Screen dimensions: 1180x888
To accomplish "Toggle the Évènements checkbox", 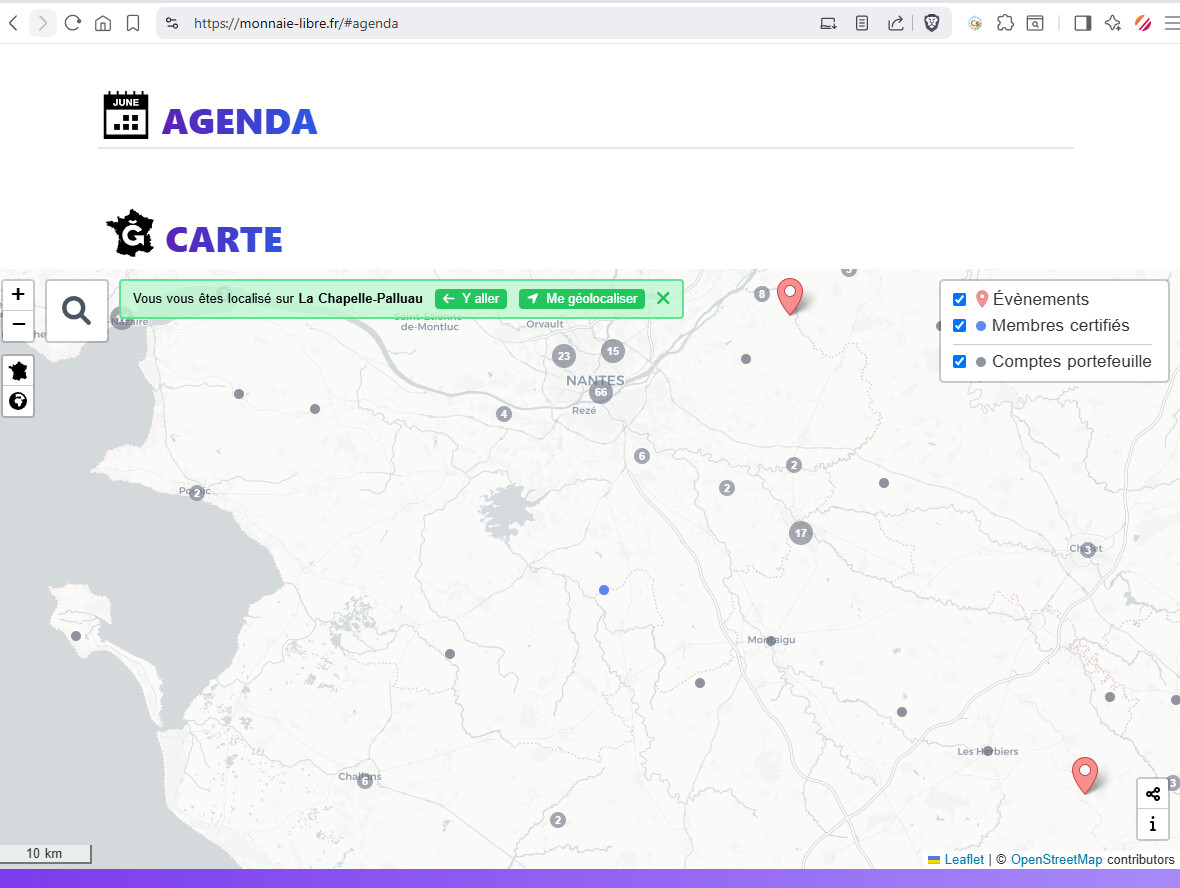I will (959, 299).
